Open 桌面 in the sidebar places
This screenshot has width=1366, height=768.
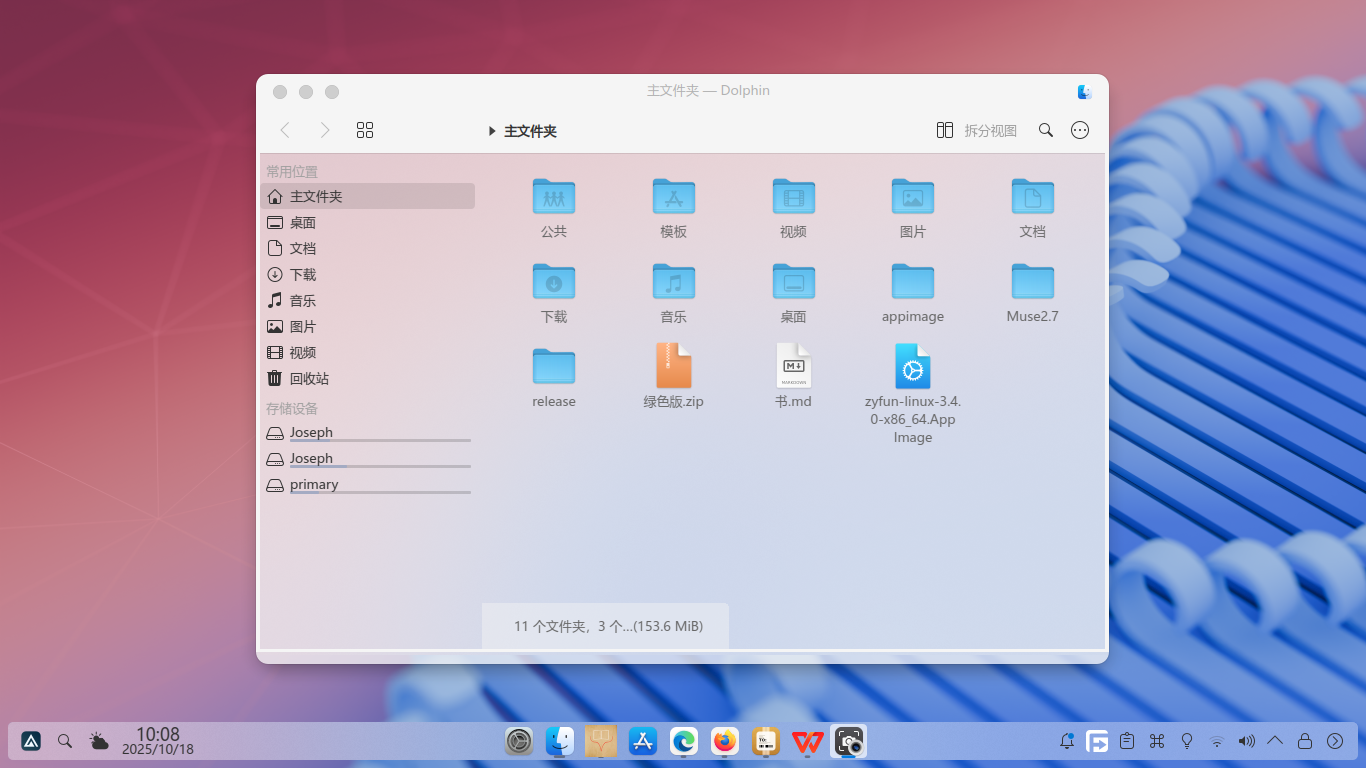[x=368, y=222]
